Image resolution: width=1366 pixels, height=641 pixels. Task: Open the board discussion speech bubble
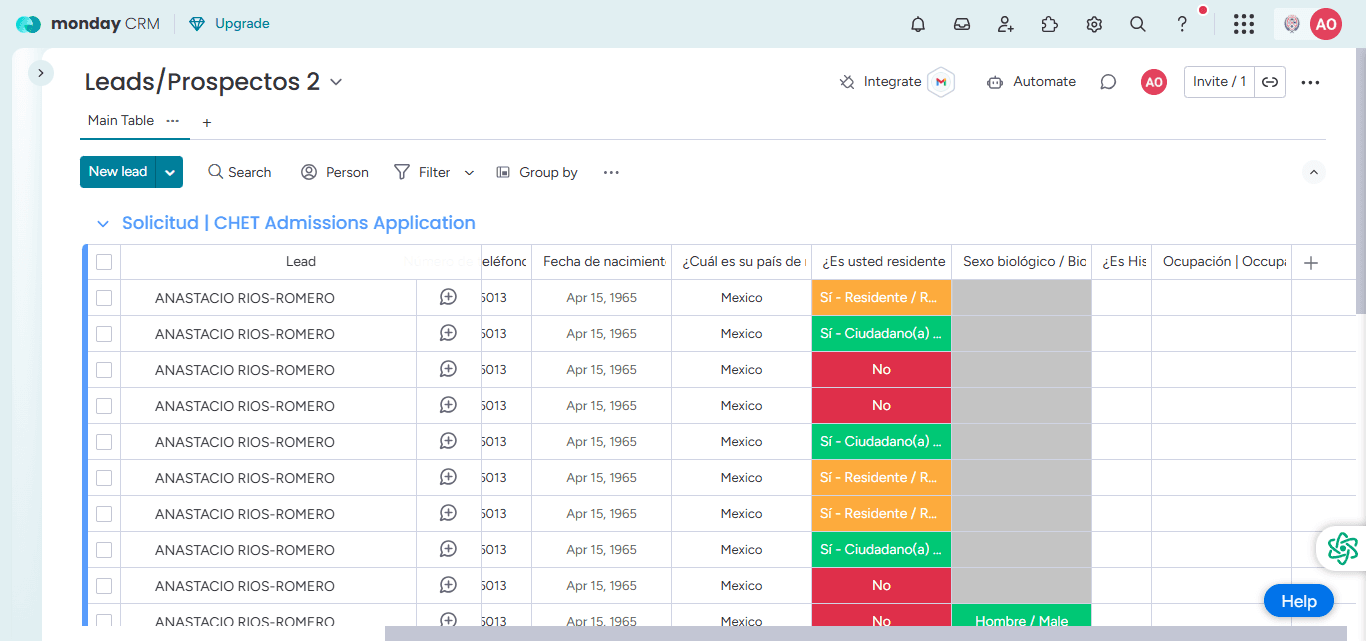1108,82
